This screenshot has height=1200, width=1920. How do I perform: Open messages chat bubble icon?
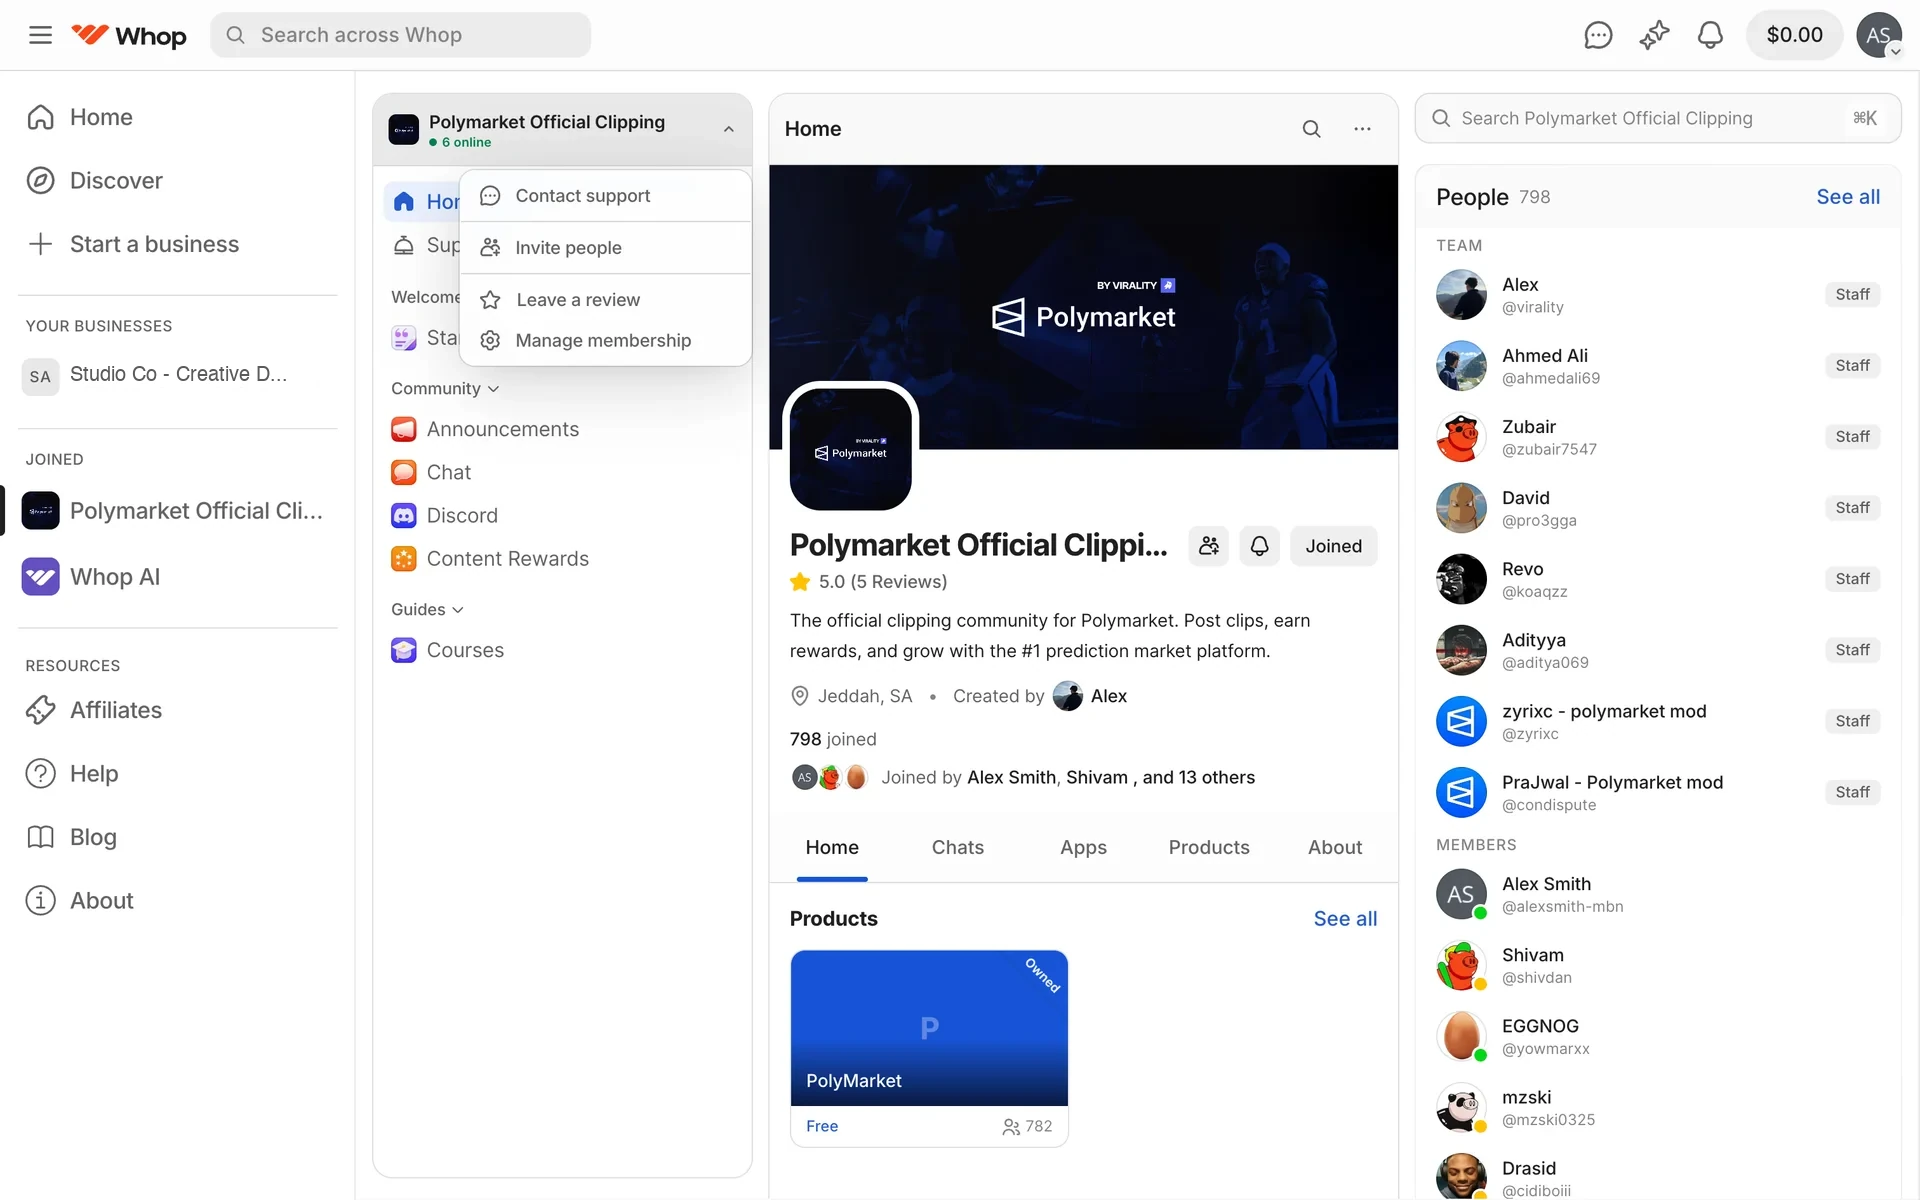click(x=1598, y=35)
